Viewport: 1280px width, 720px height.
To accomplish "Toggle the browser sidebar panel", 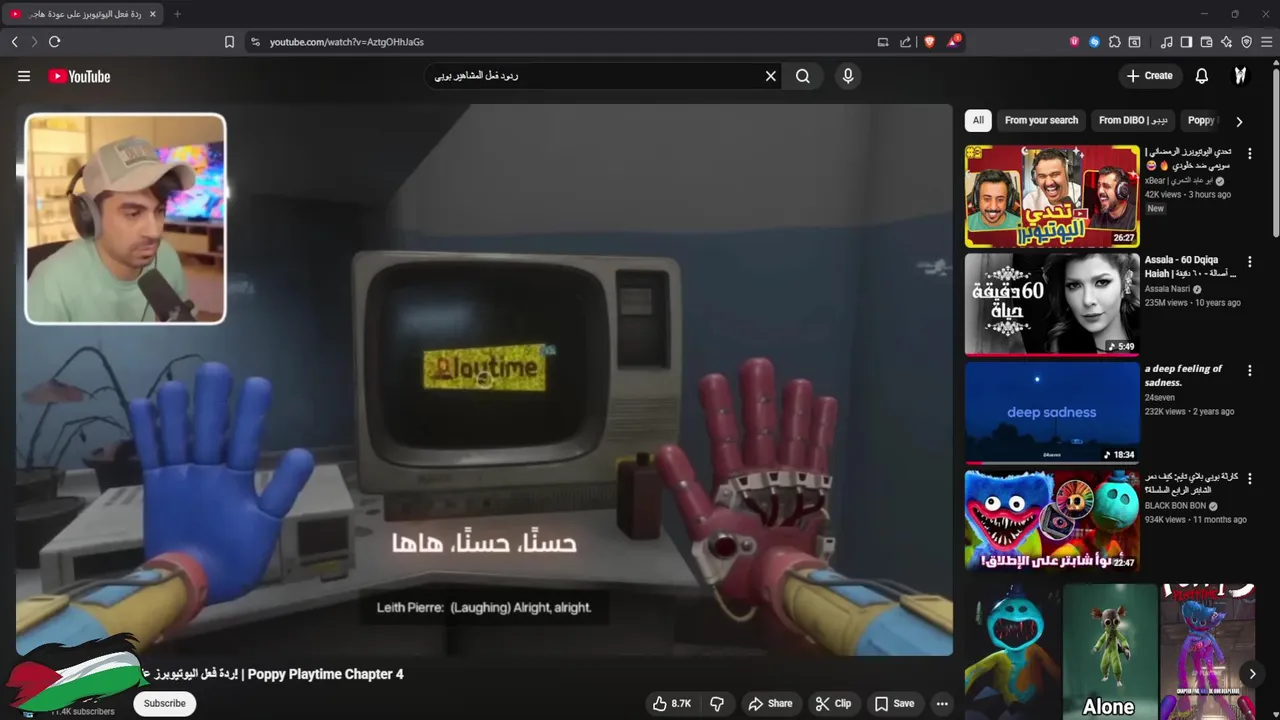I will [1186, 42].
